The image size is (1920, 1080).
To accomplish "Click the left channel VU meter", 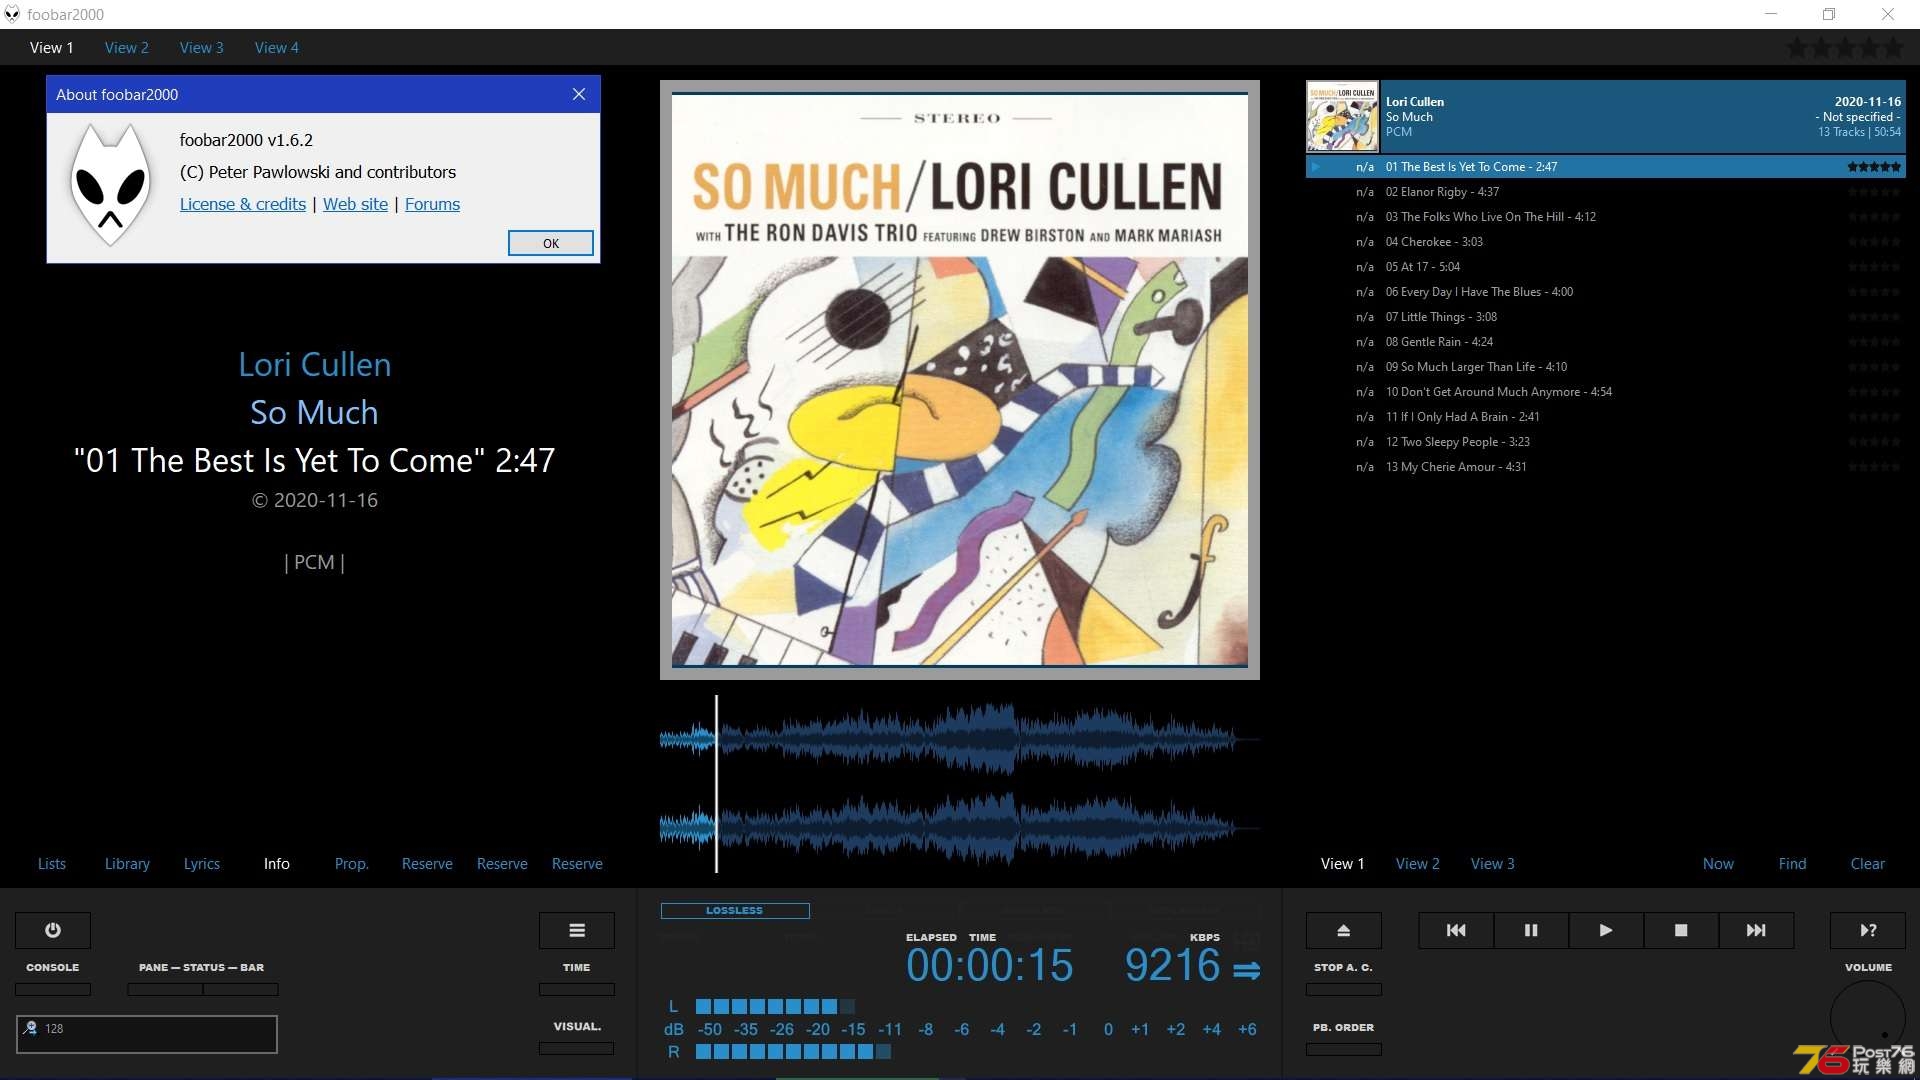I will 775,1006.
